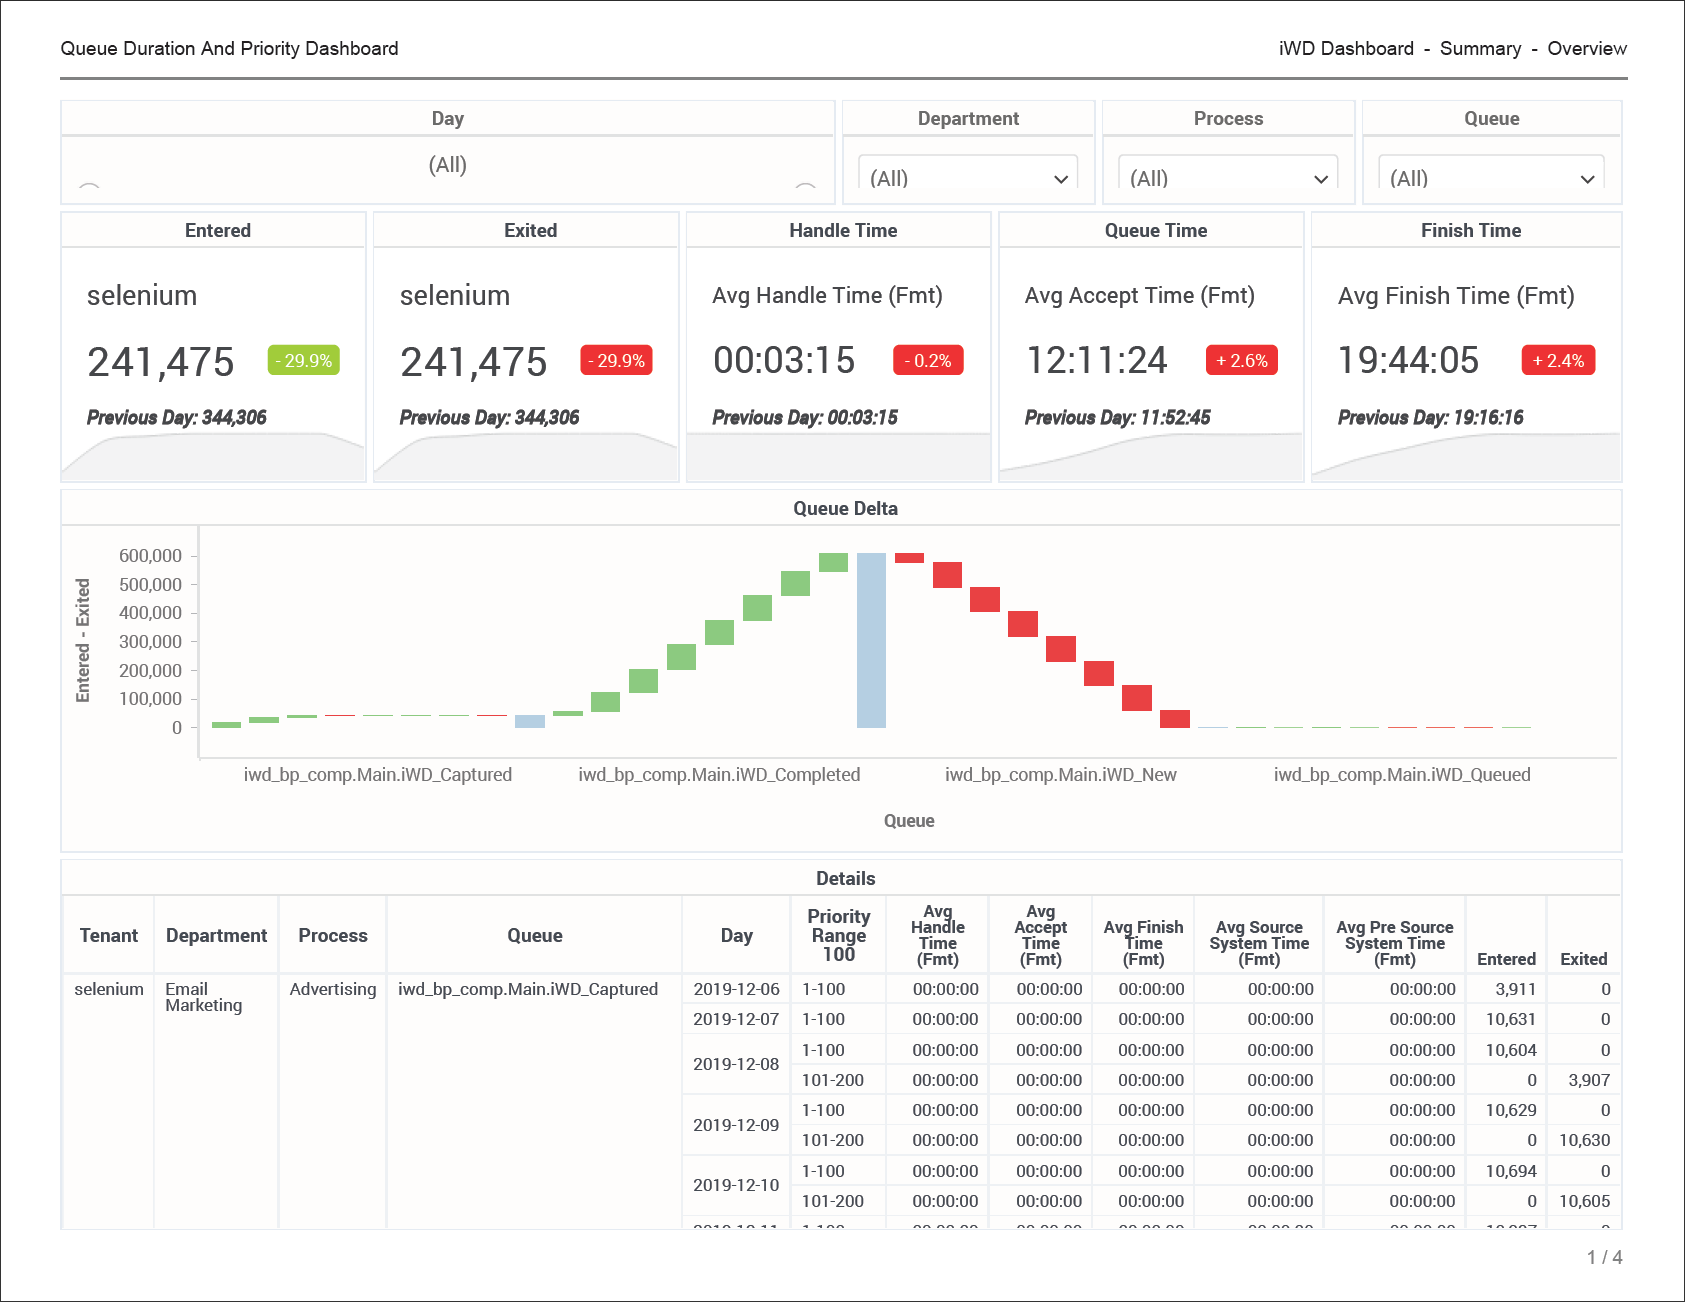Select iwd_bp_comp.Main.iWD_Captured queue cell in Details

click(x=528, y=989)
